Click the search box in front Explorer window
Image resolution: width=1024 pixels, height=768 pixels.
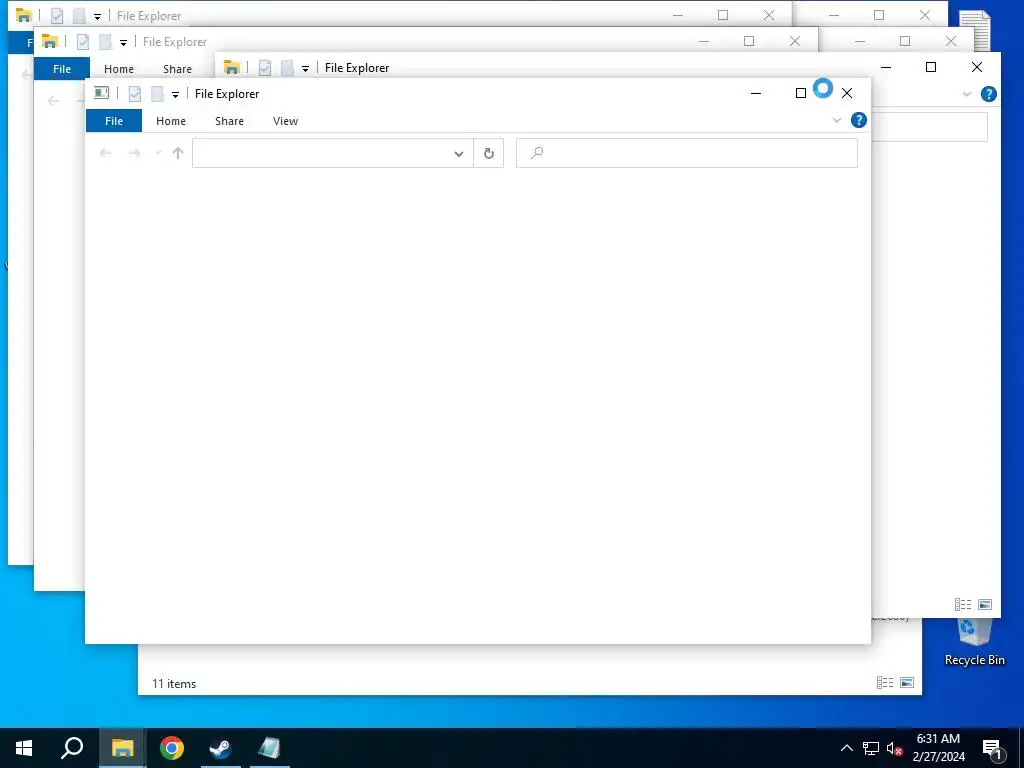686,153
